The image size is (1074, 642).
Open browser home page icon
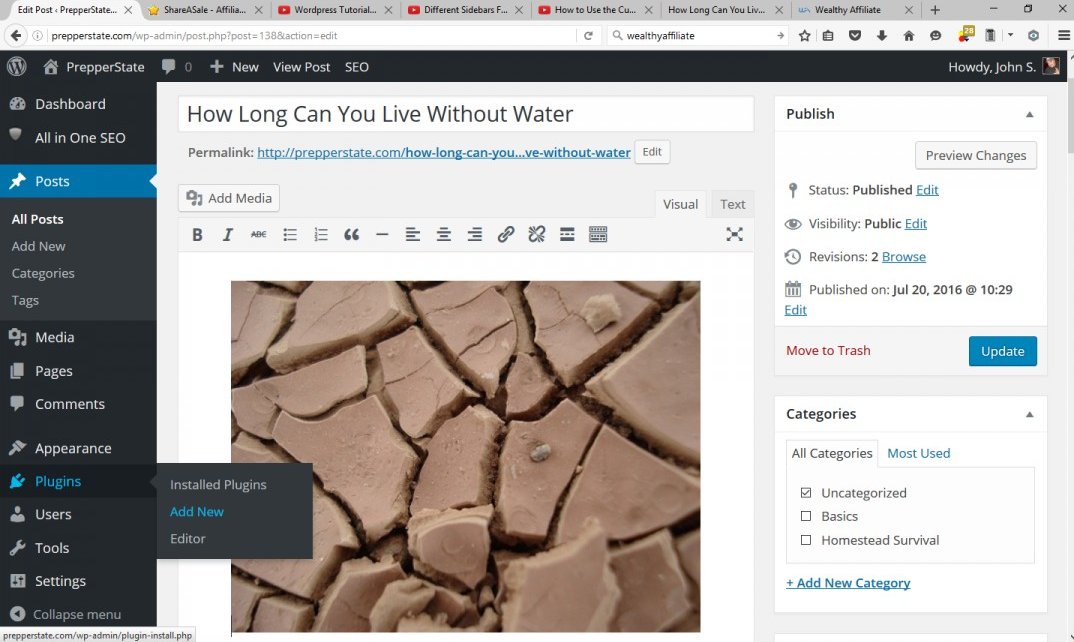pyautogui.click(x=909, y=36)
